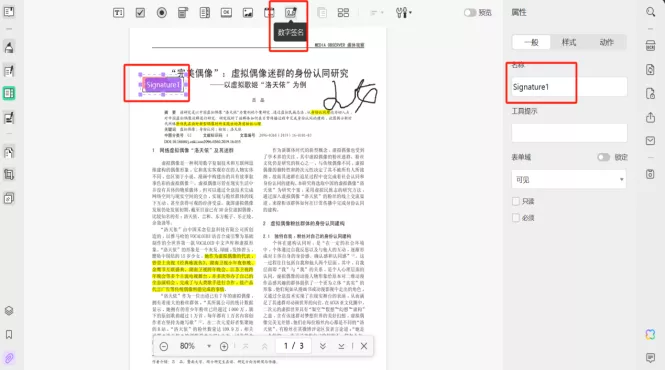Send the file by email icon
The image size is (665, 370).
651,140
